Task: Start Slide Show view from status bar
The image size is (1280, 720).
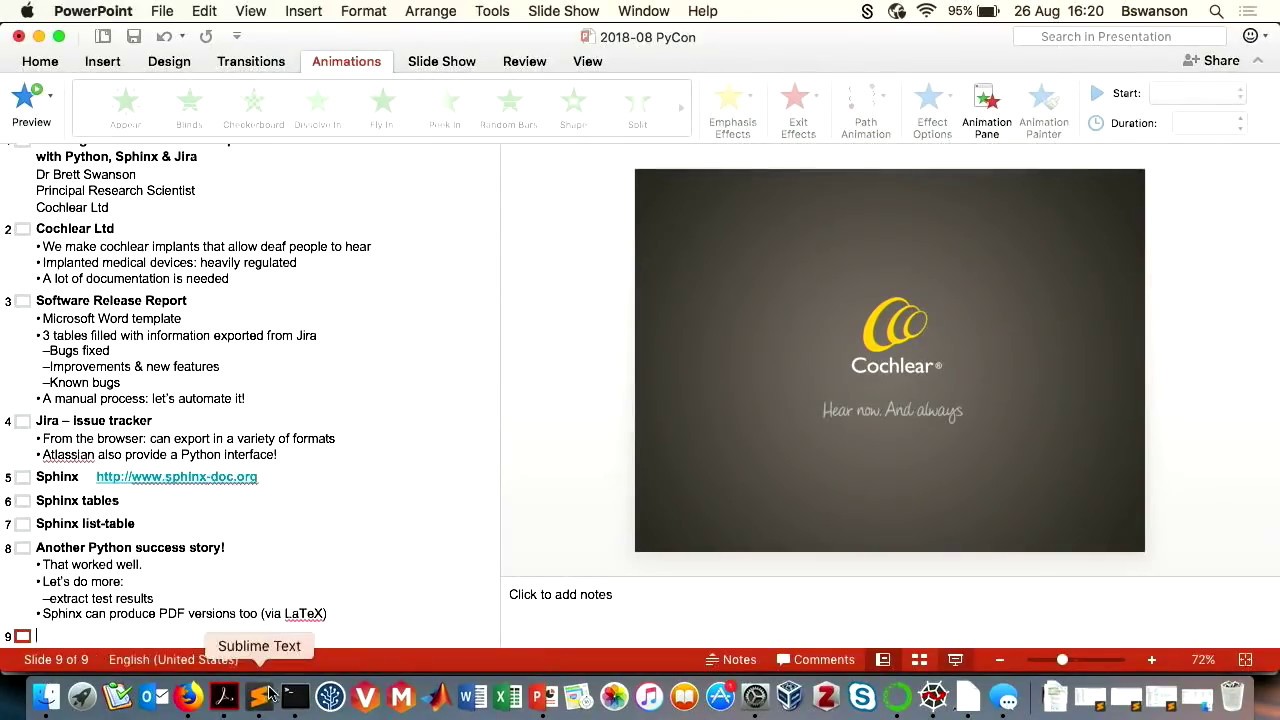Action: [x=955, y=660]
